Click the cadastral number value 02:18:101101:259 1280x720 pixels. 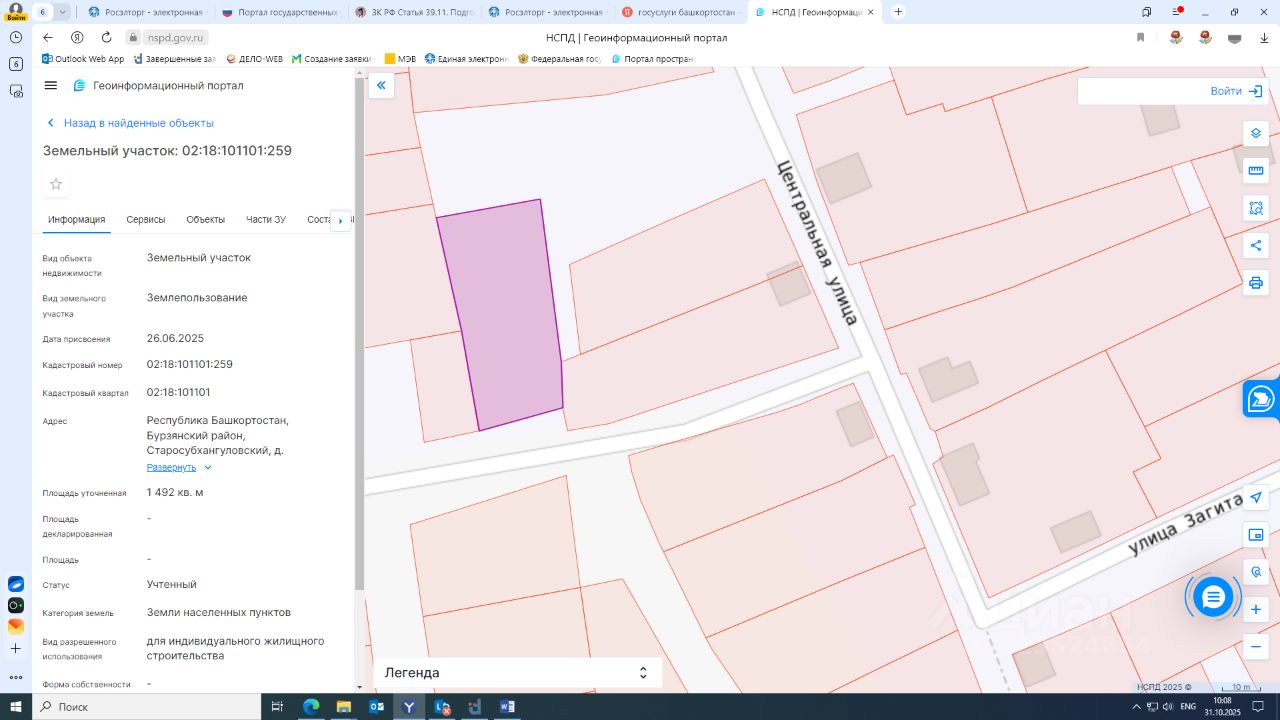(x=190, y=364)
